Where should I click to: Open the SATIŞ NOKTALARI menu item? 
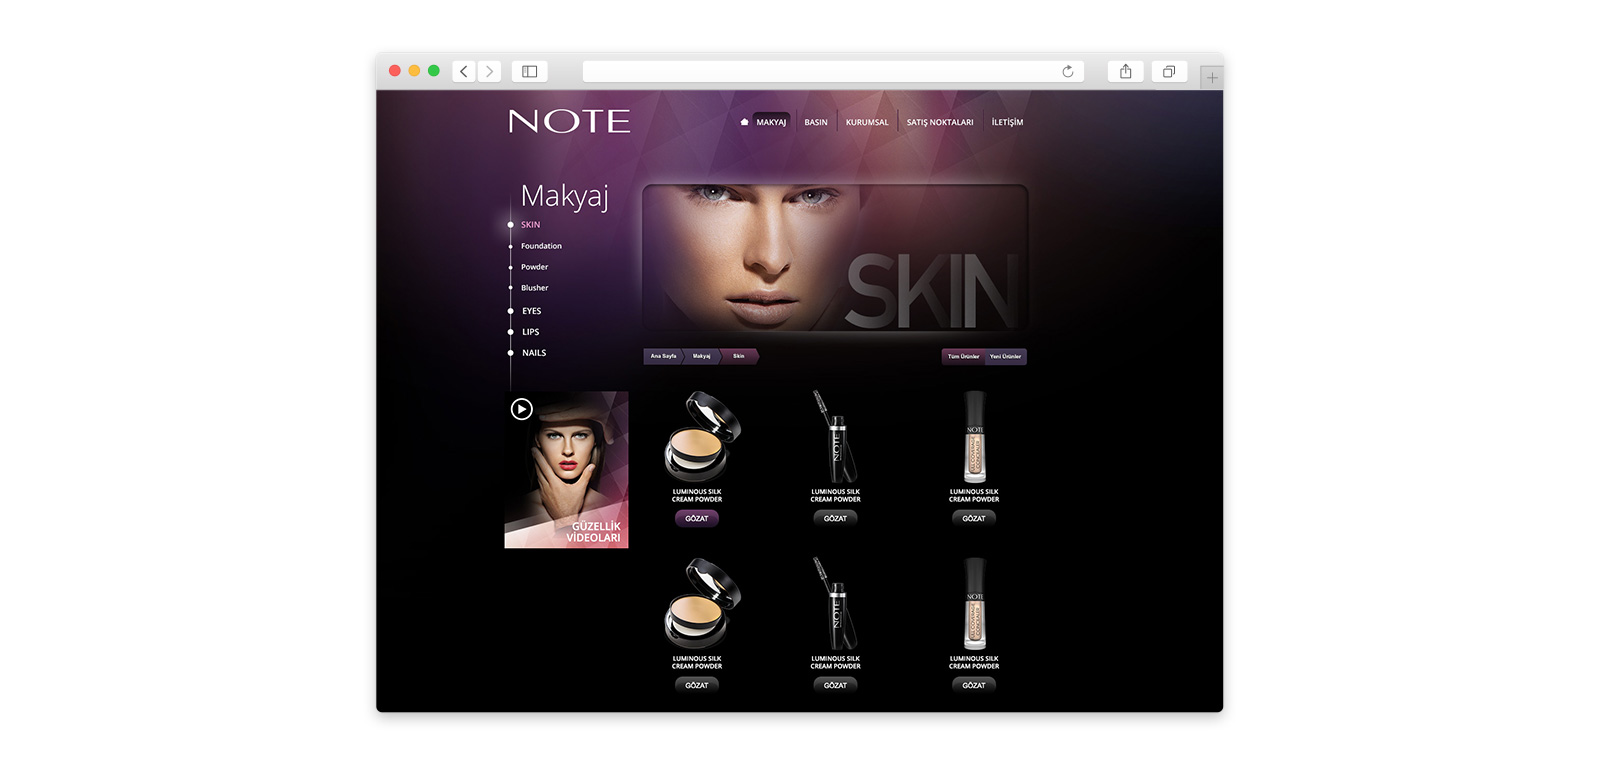click(940, 122)
